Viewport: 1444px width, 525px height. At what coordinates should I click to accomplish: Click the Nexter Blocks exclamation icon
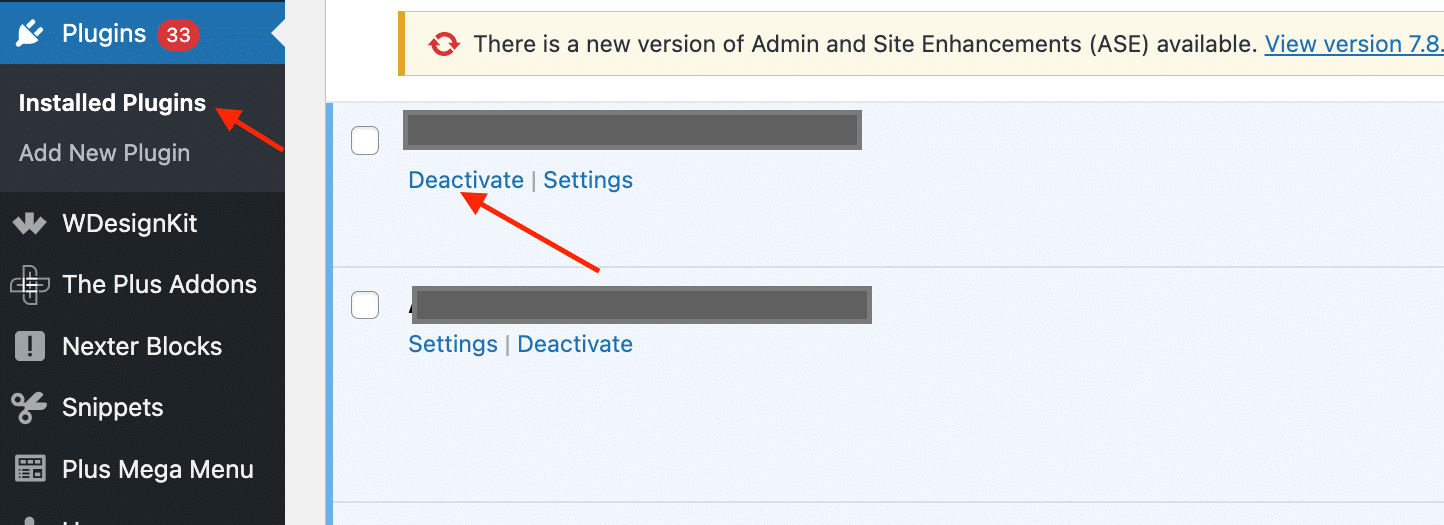30,347
